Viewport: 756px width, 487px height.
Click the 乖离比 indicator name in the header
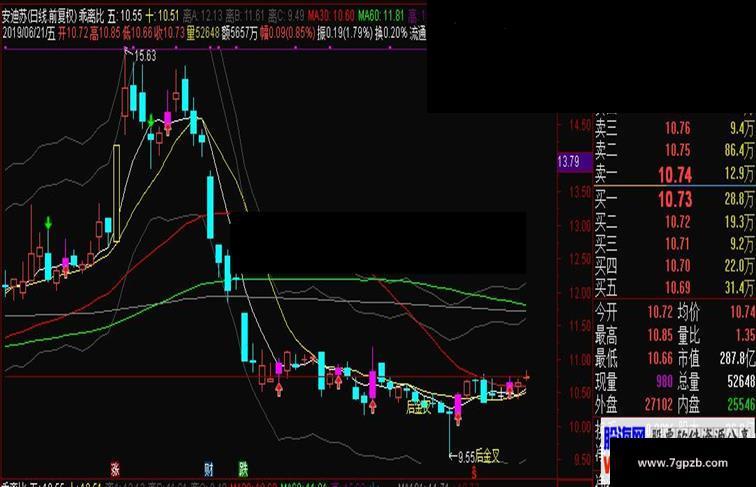[92, 16]
